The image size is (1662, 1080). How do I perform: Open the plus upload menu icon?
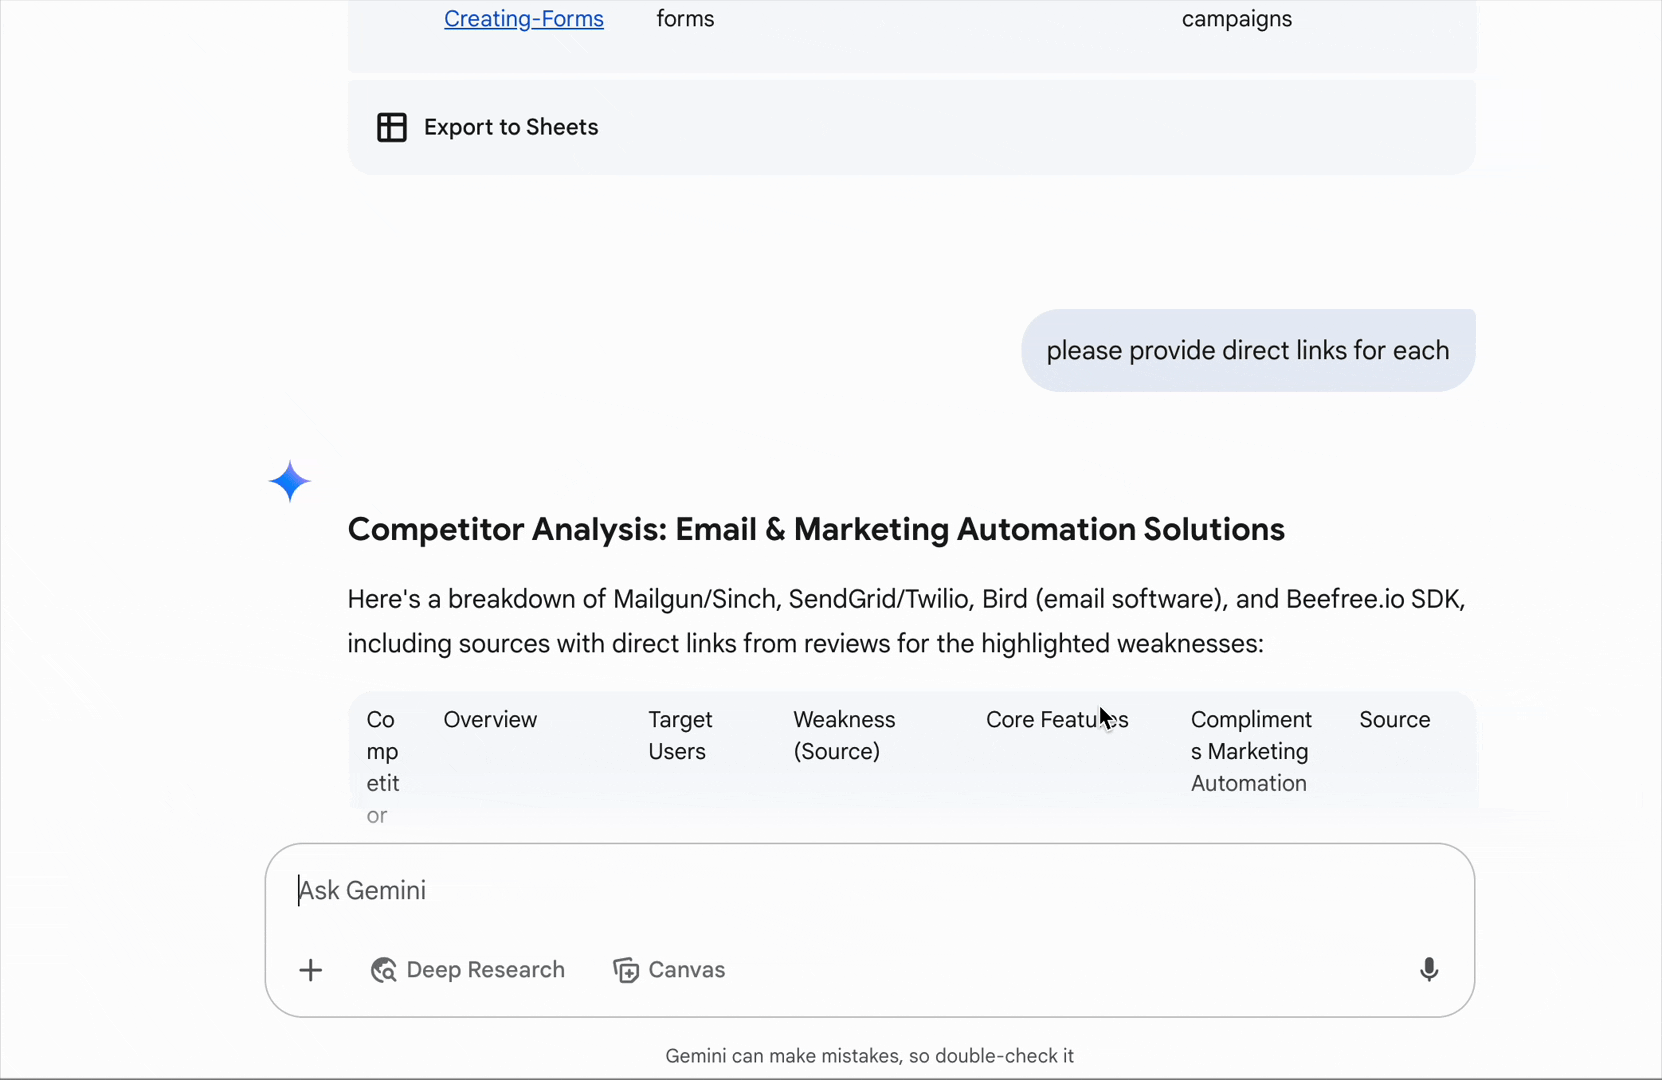pyautogui.click(x=310, y=970)
